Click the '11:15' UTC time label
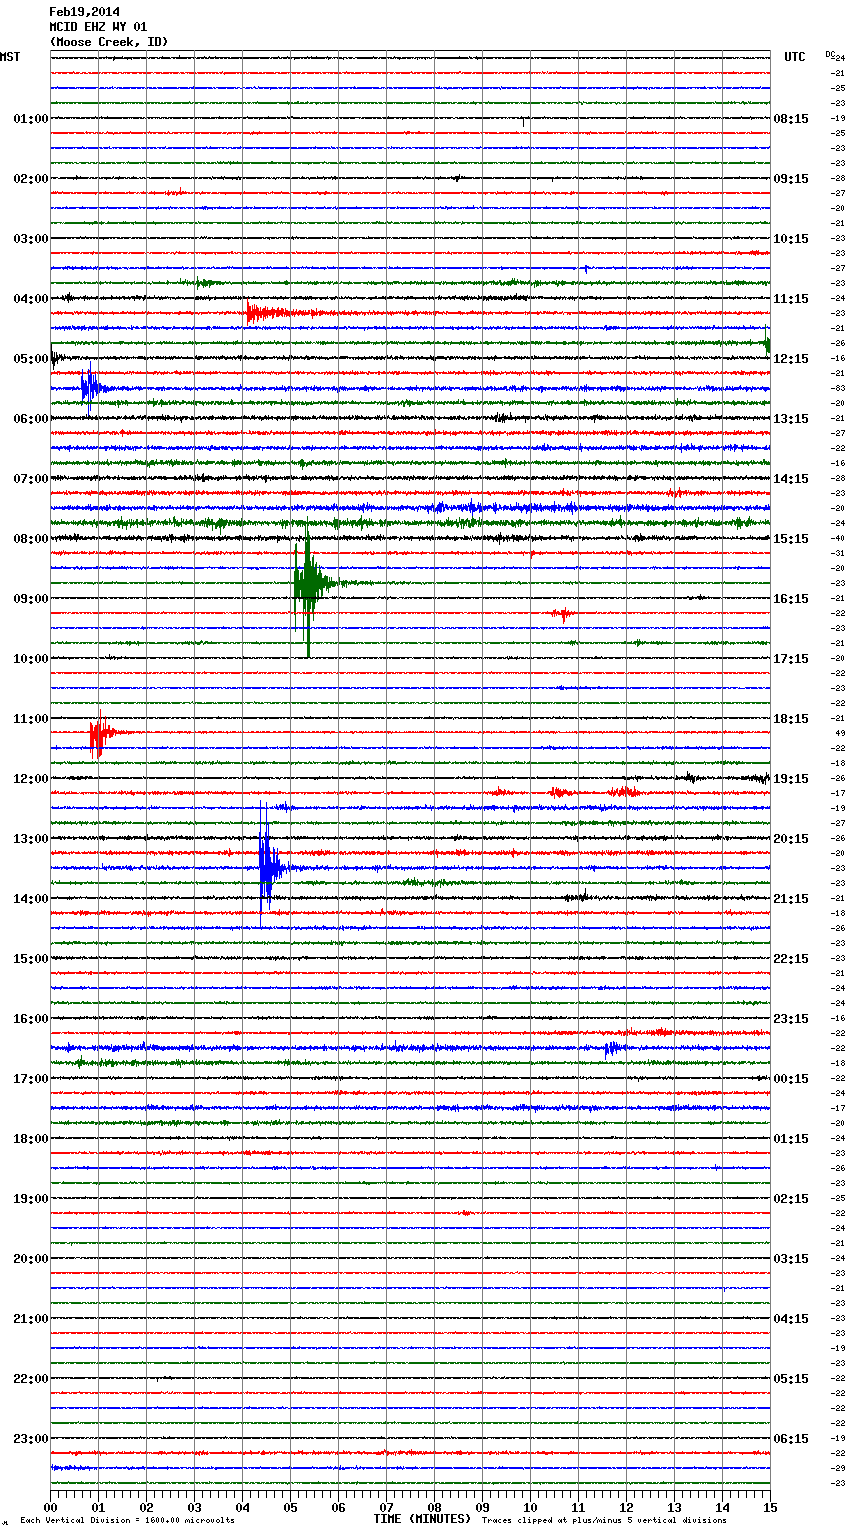The height and width of the screenshot is (1534, 850). (791, 299)
